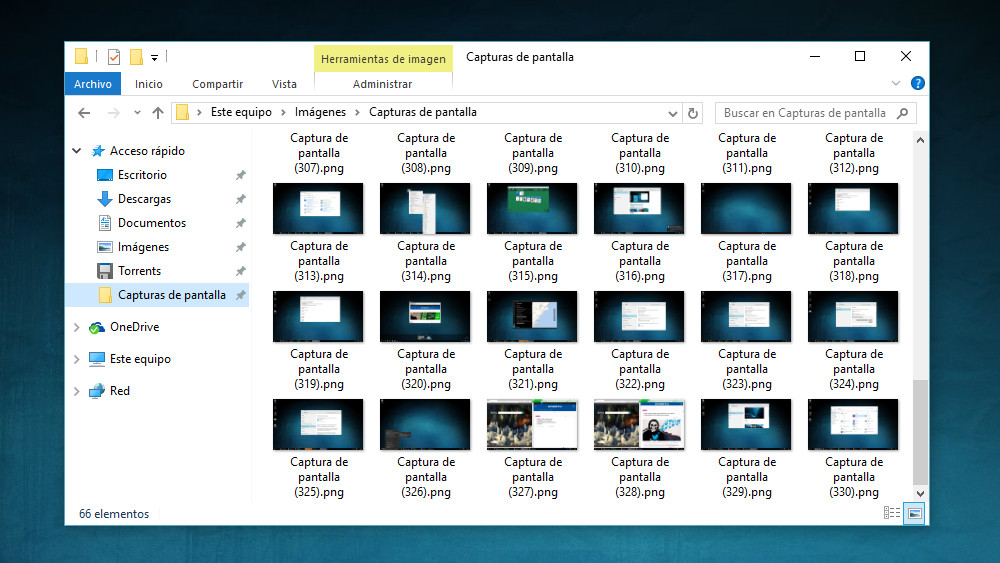Screen dimensions: 1000x563
Task: Open Torrents in the sidebar
Action: [139, 271]
